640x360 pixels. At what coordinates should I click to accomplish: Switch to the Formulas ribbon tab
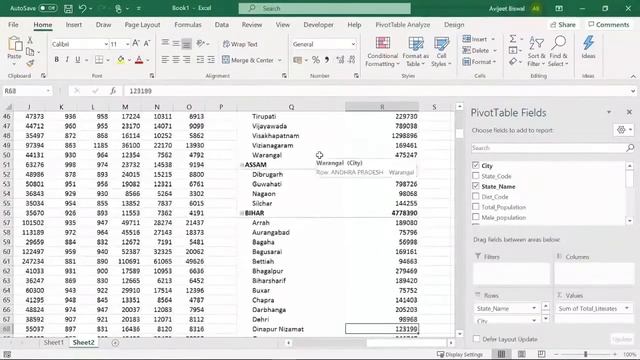click(x=188, y=25)
